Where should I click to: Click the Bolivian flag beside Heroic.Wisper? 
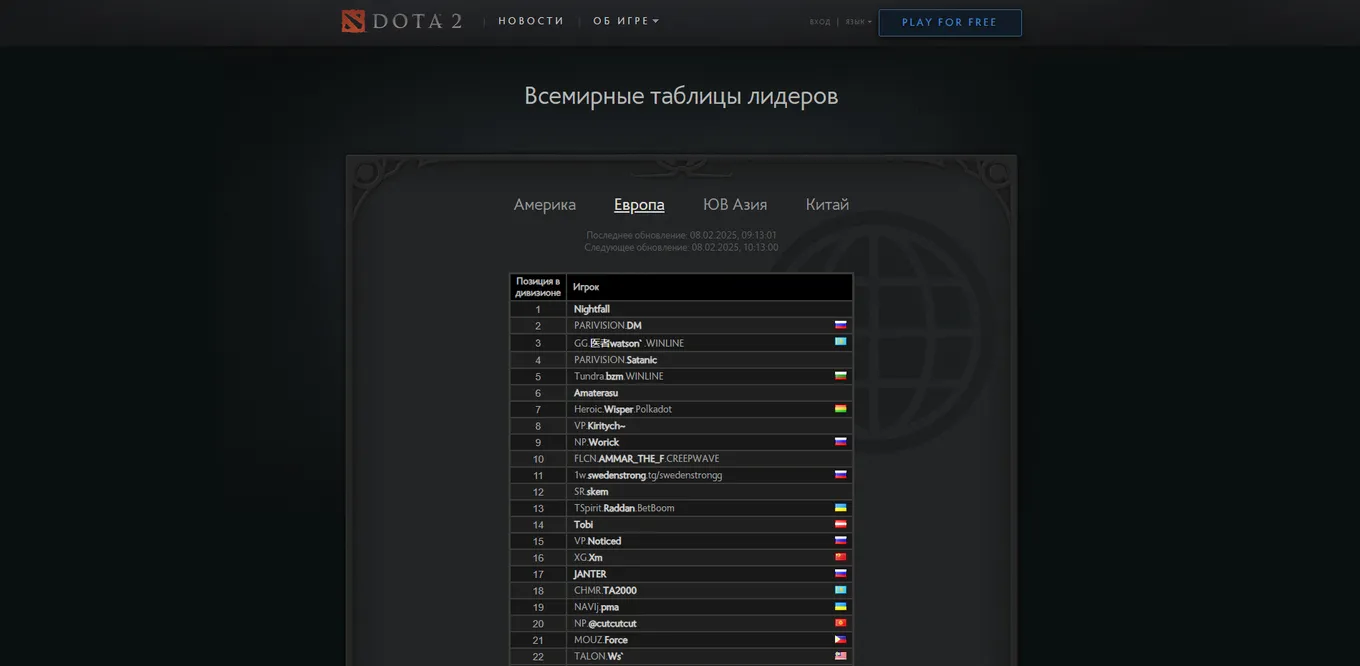click(841, 409)
